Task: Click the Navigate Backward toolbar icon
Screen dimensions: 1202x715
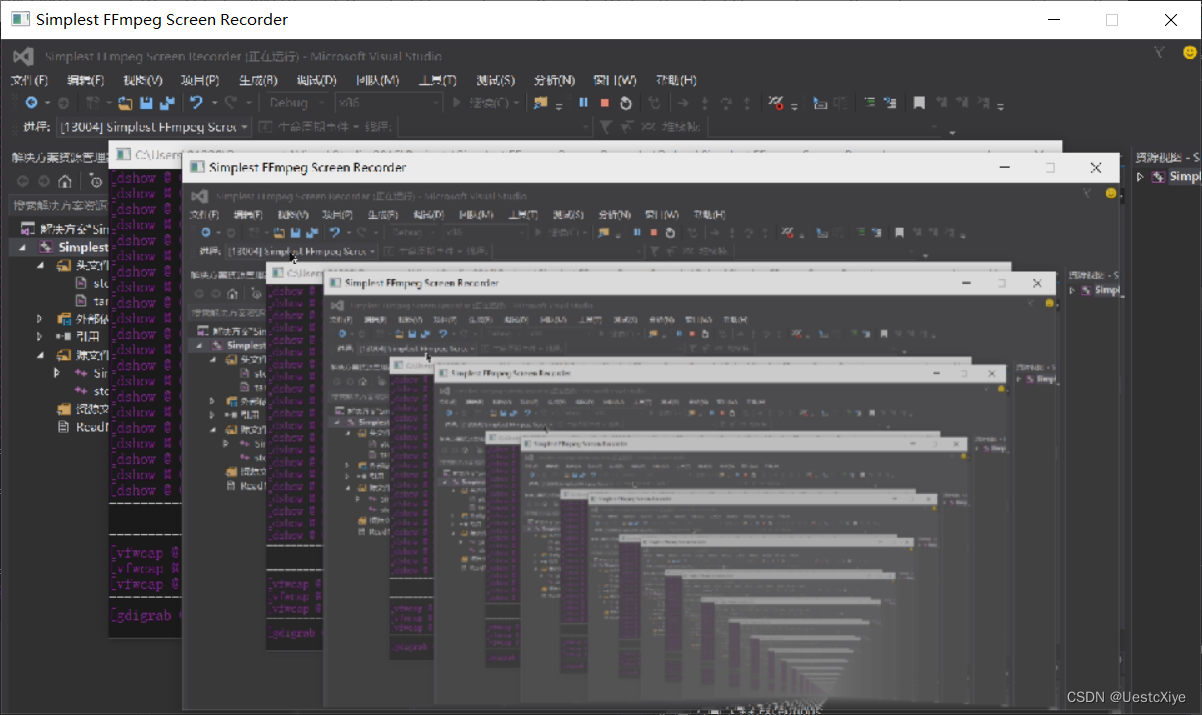Action: 31,103
